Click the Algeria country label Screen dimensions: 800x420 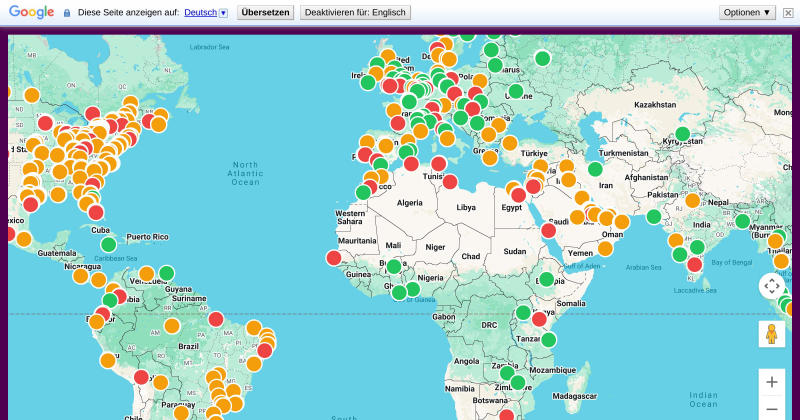(410, 203)
